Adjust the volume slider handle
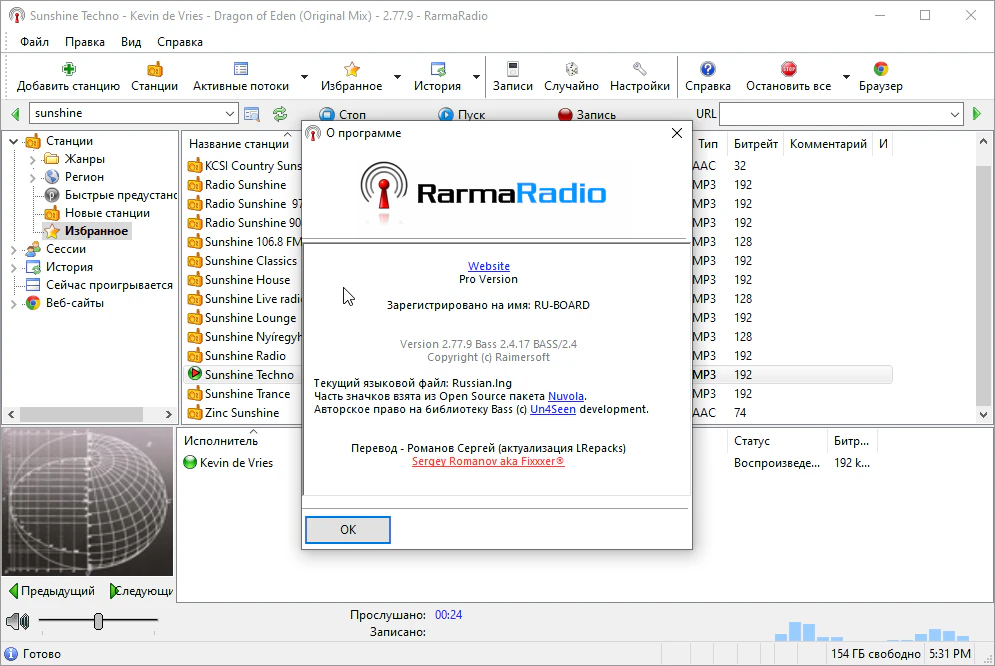This screenshot has height=666, width=995. click(98, 621)
